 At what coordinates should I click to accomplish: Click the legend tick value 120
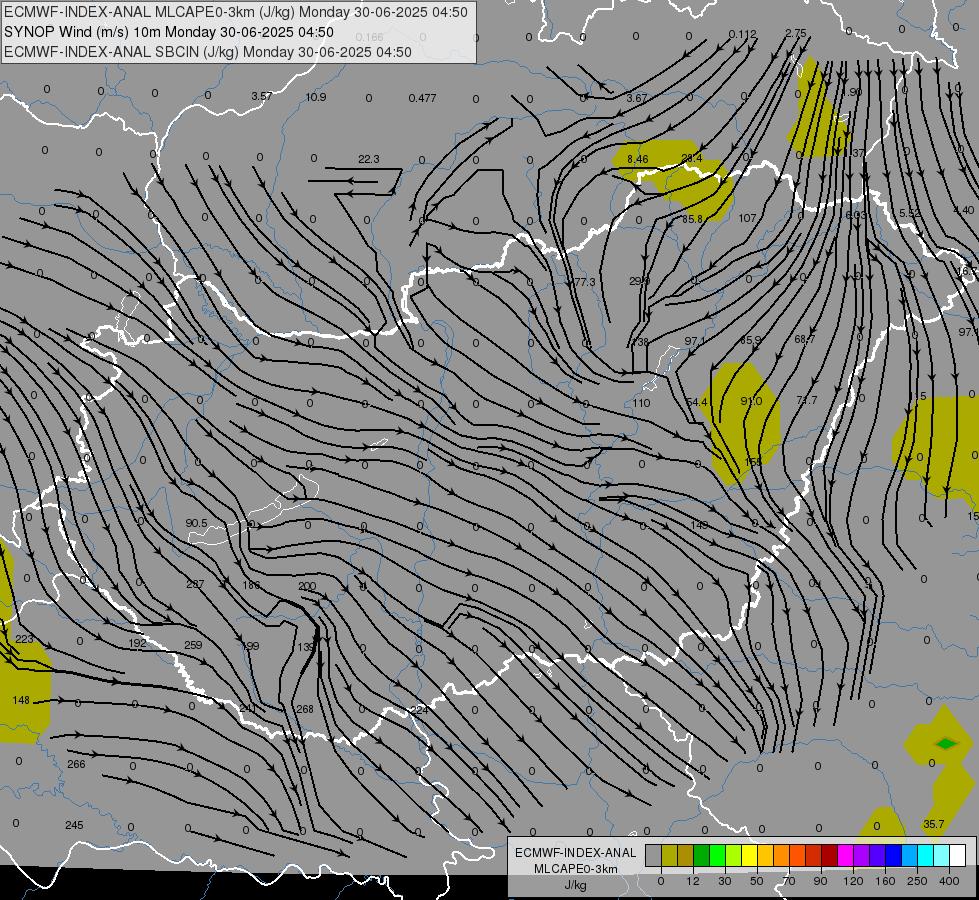pos(853,881)
